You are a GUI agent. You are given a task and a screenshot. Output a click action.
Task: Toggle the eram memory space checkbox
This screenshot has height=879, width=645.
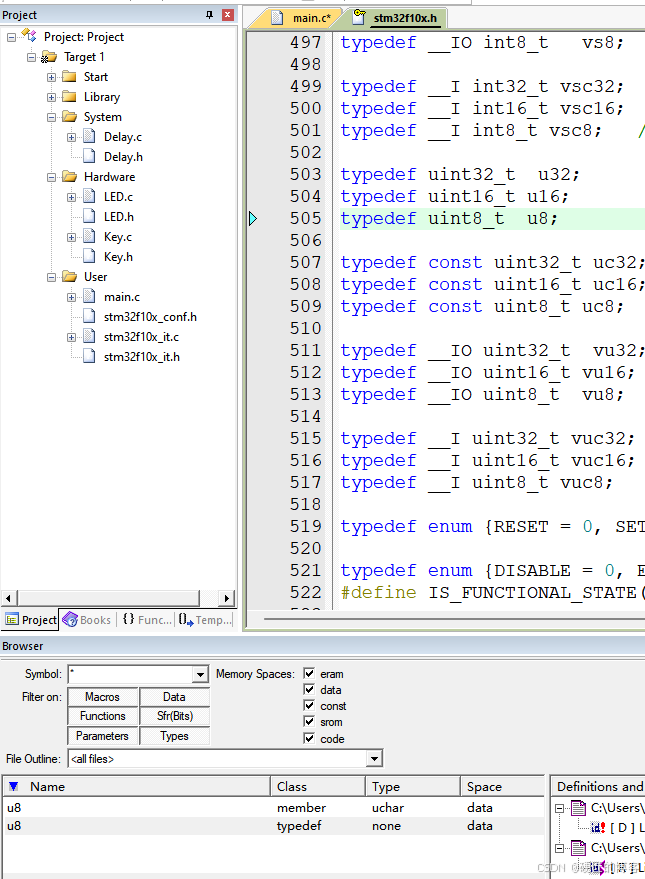point(309,673)
